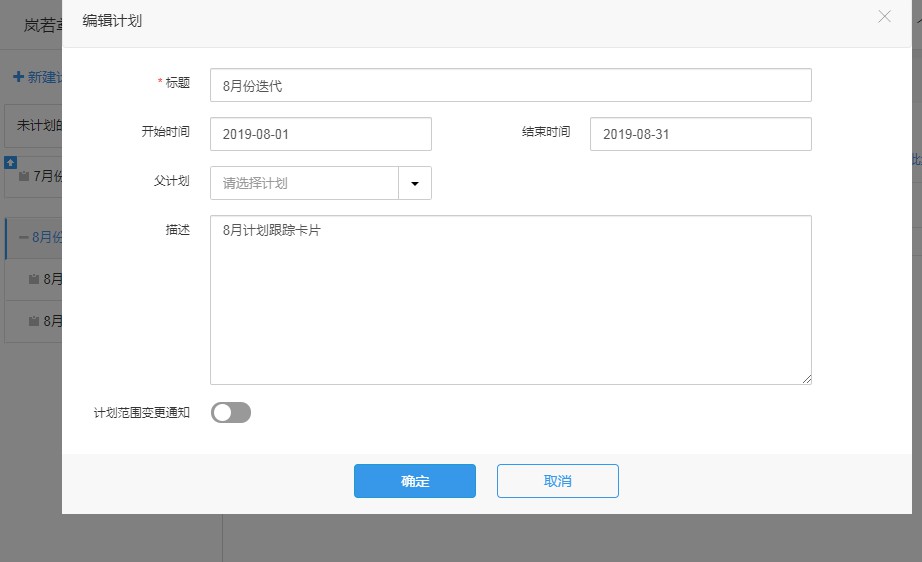The image size is (922, 562).
Task: Click the blue up-arrow icon above 7月份
Action: click(10, 162)
